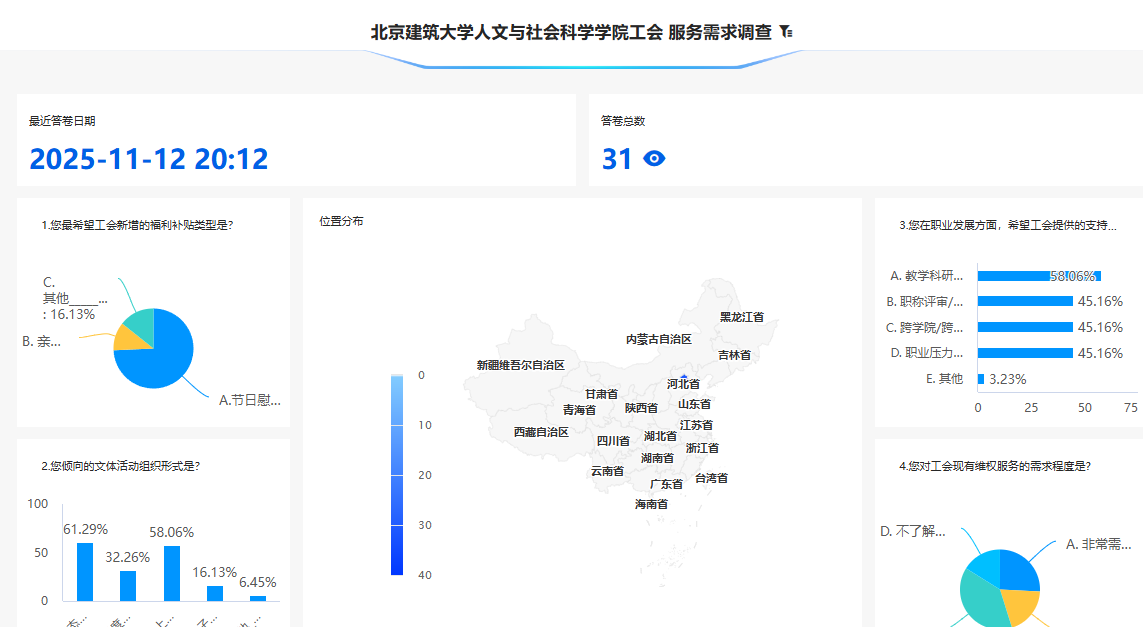Select the yellow B. 亲 pie slice
This screenshot has width=1143, height=627.
click(x=127, y=339)
